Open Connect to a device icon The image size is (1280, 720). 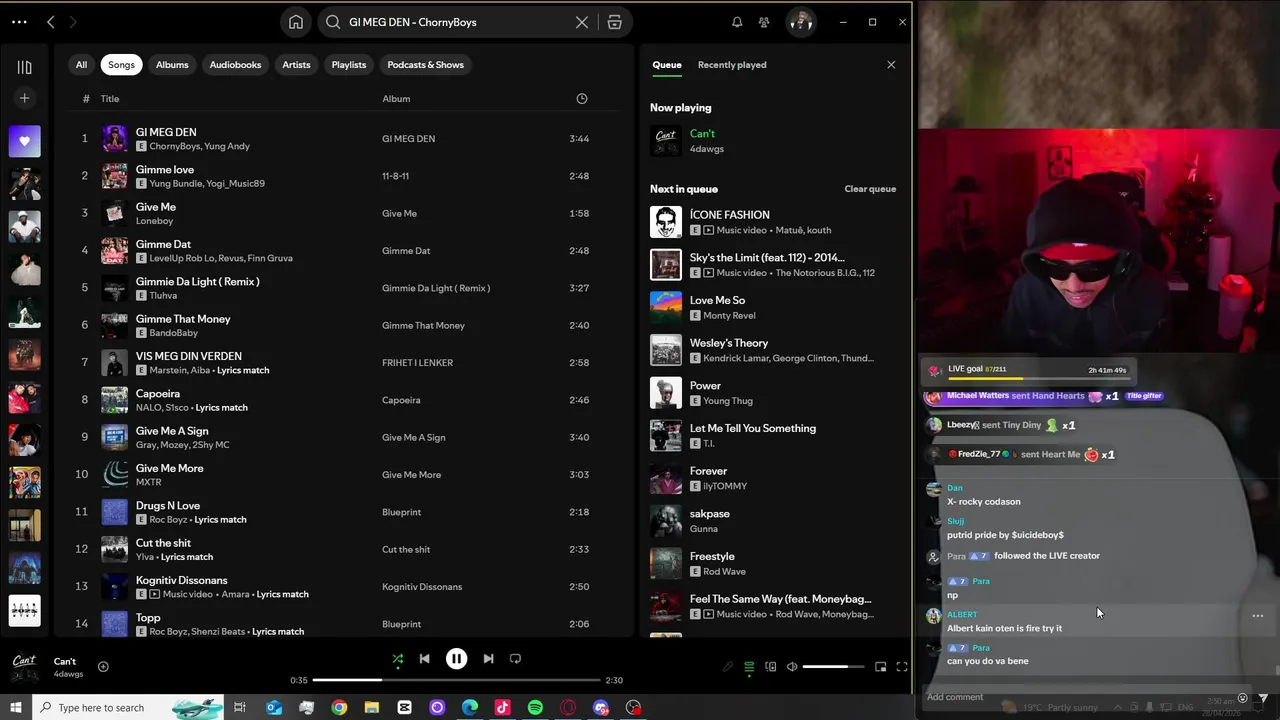770,667
